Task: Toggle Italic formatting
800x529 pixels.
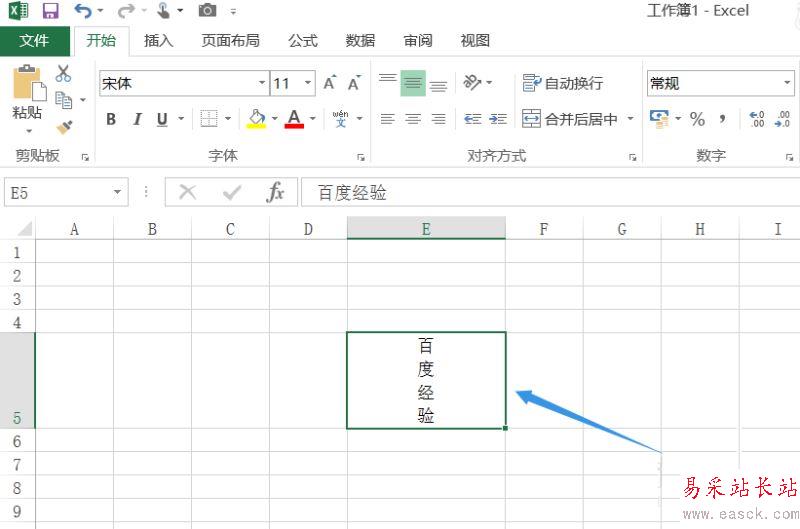Action: [137, 119]
